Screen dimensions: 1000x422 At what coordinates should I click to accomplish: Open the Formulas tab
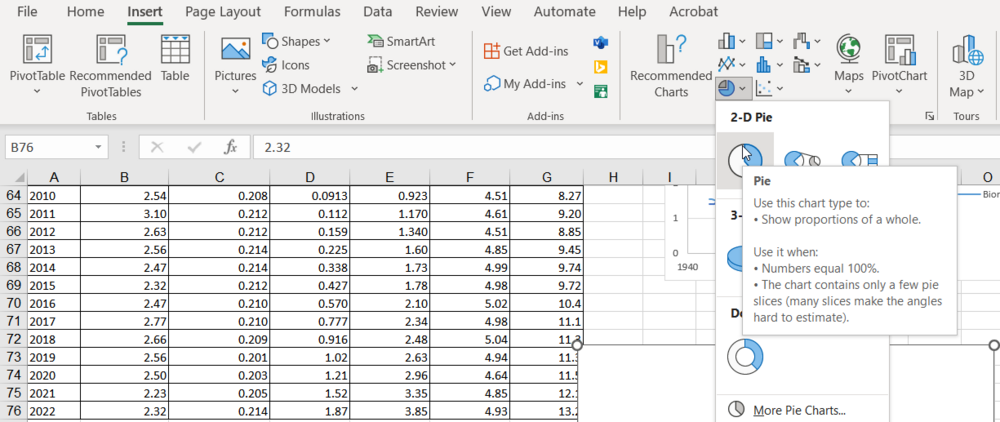pos(312,12)
